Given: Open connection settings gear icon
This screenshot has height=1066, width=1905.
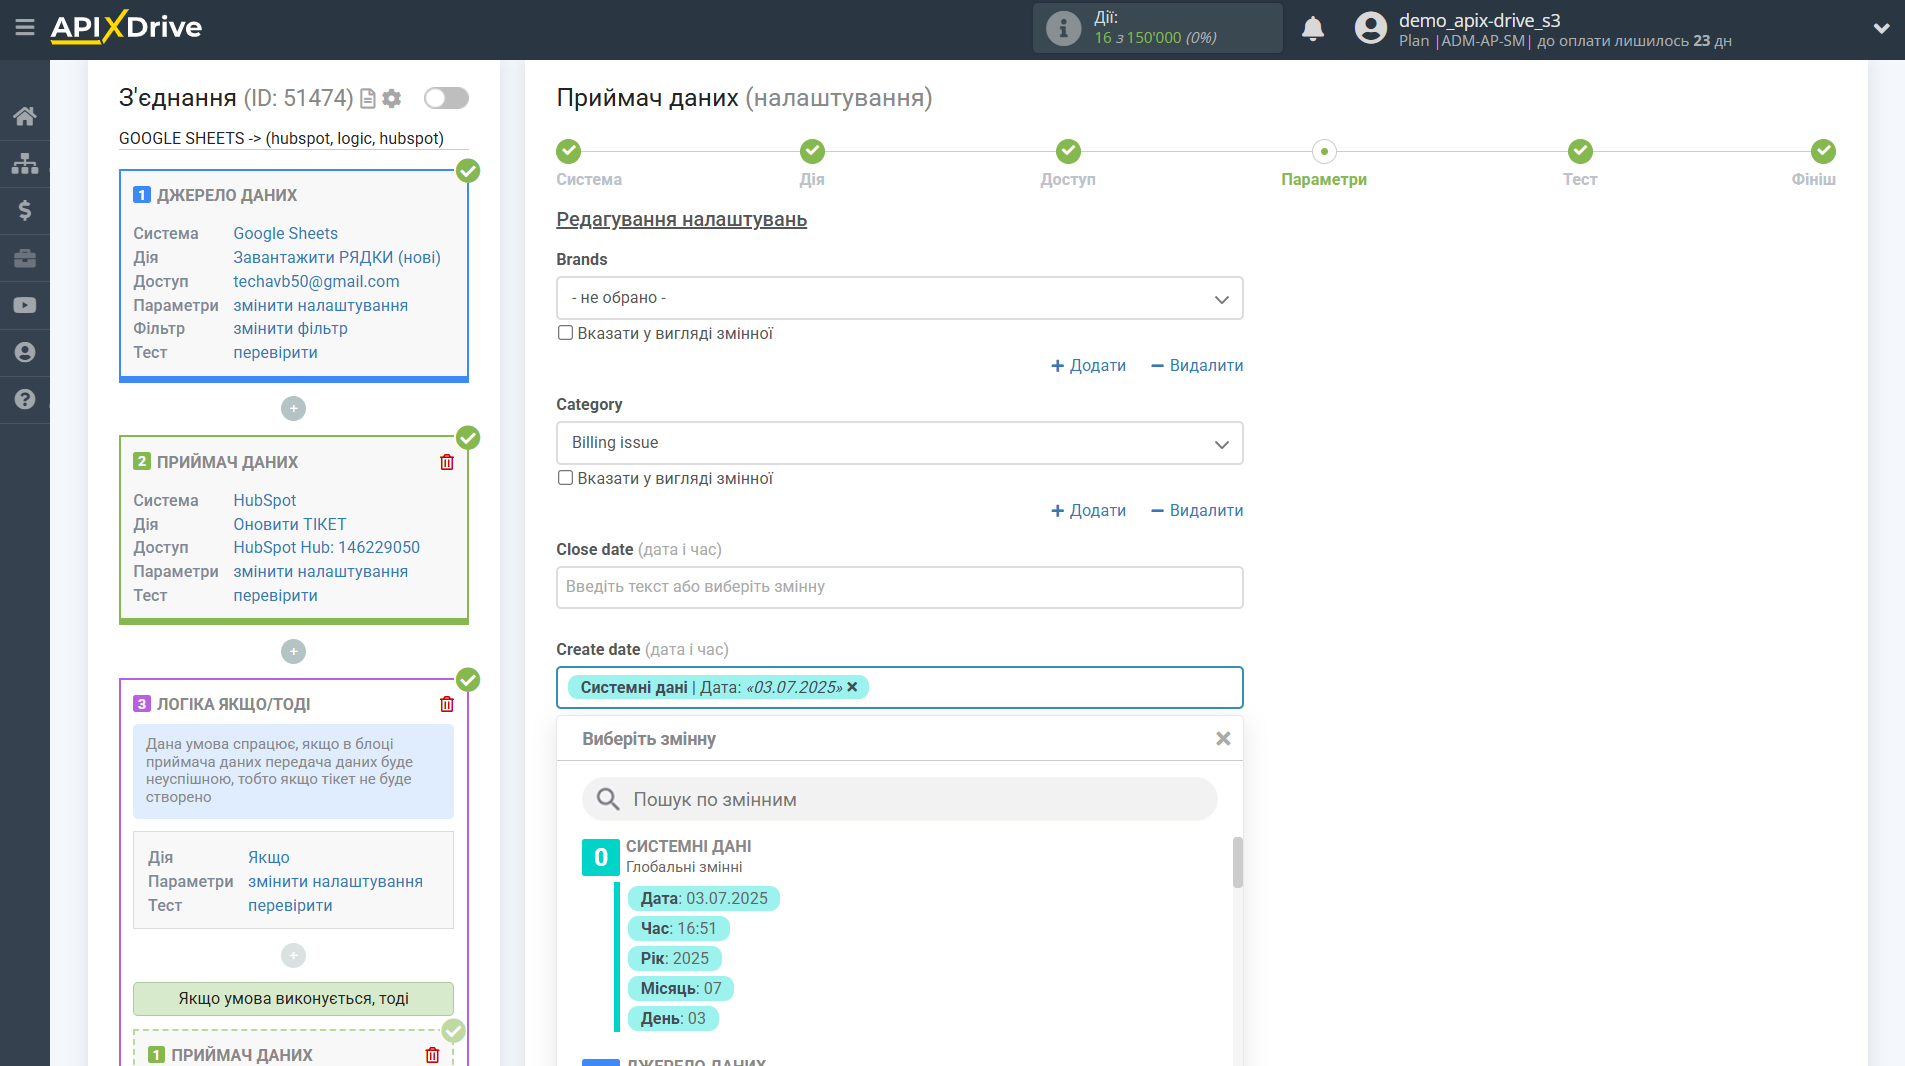Looking at the screenshot, I should pyautogui.click(x=392, y=98).
